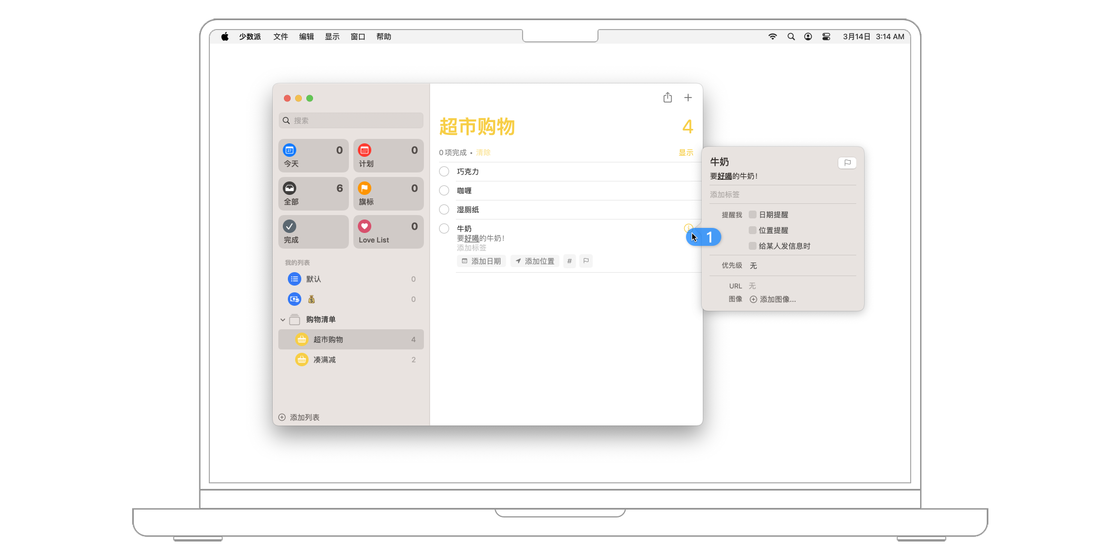Viewport: 1120px width, 560px height.
Task: Open the 全部 smart list card
Action: coord(314,194)
